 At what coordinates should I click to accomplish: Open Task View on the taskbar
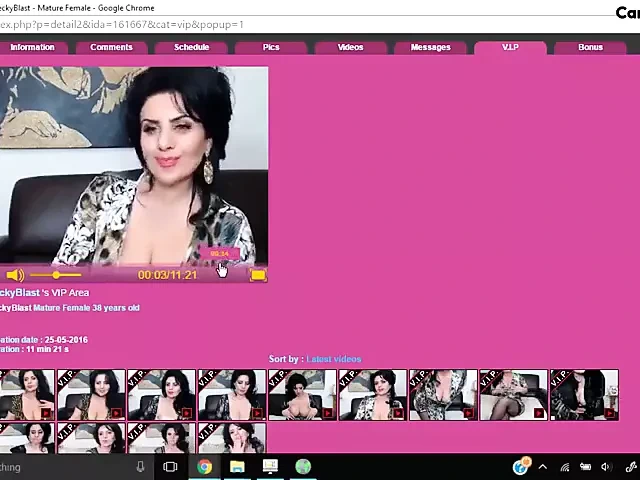tap(171, 467)
